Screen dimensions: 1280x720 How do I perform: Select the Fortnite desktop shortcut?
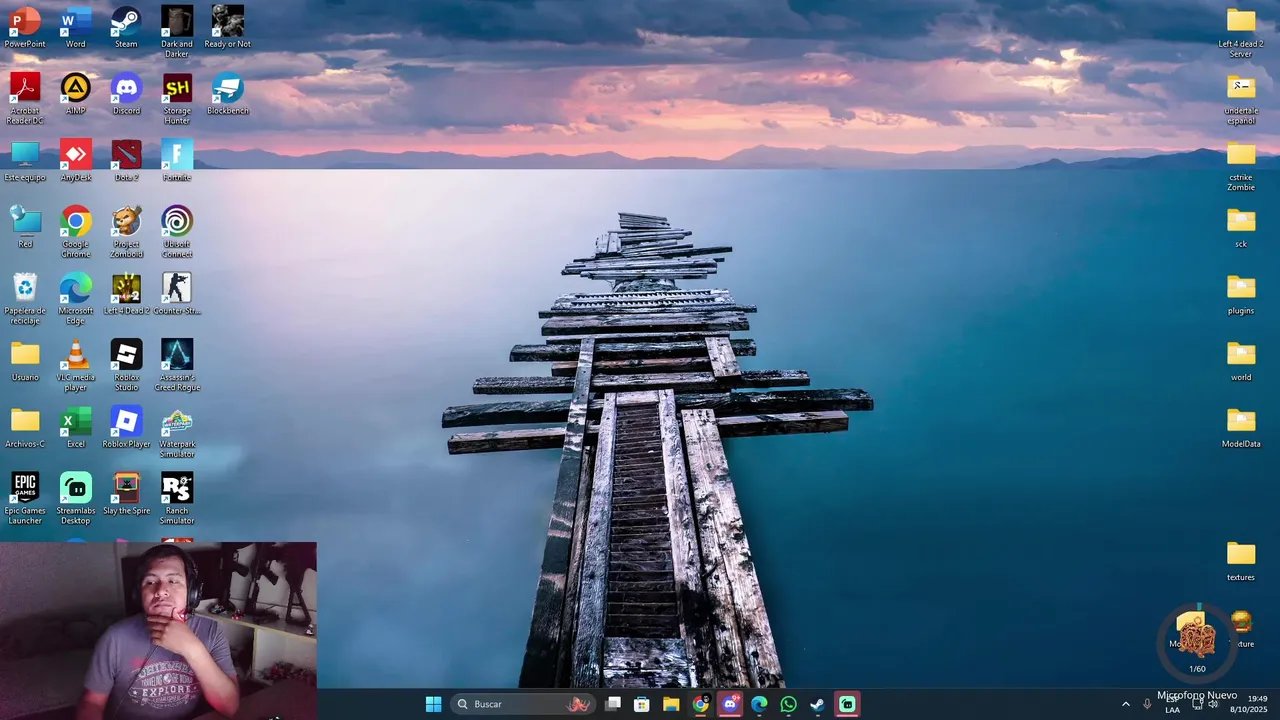(177, 161)
